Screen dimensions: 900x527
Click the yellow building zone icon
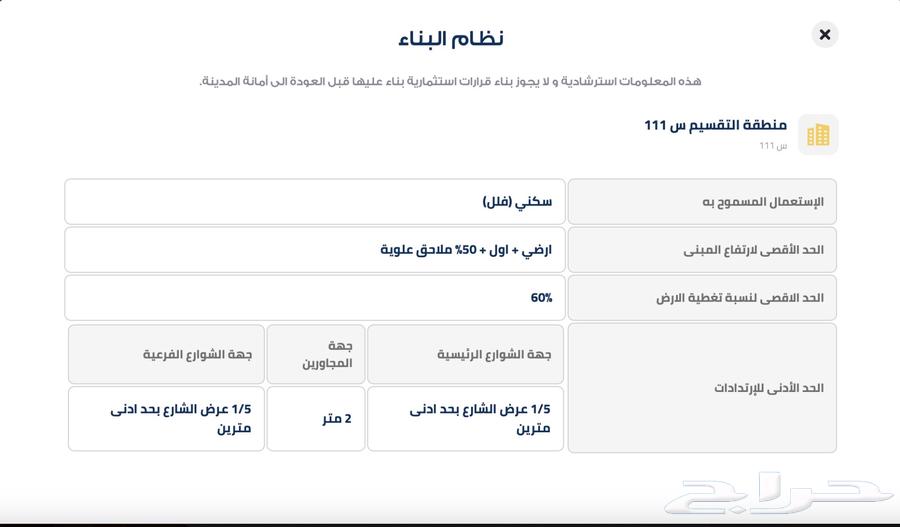point(818,135)
